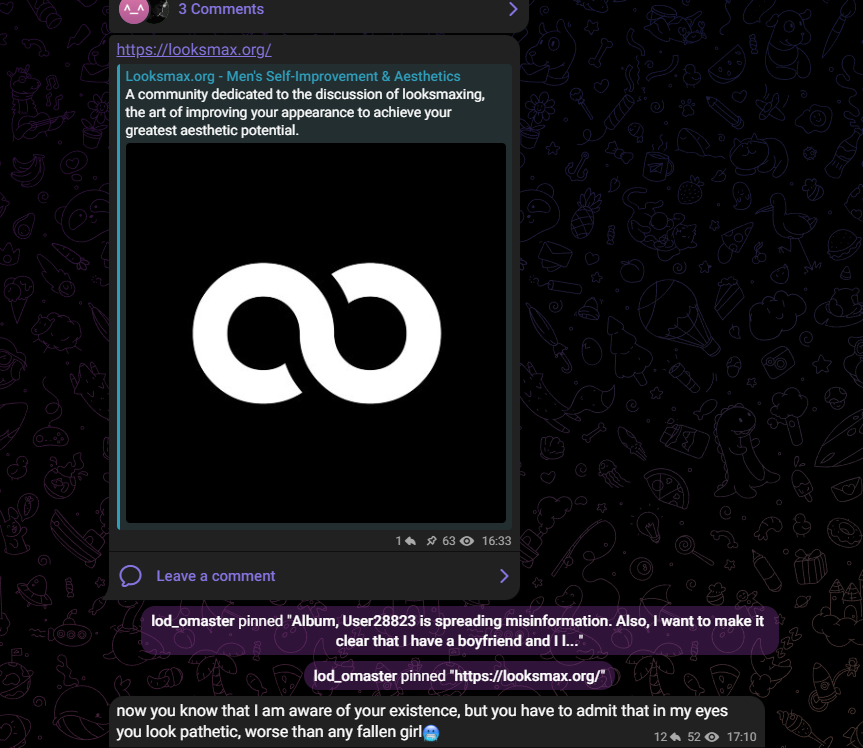Click the reply arrow icon beside 1

pos(410,541)
